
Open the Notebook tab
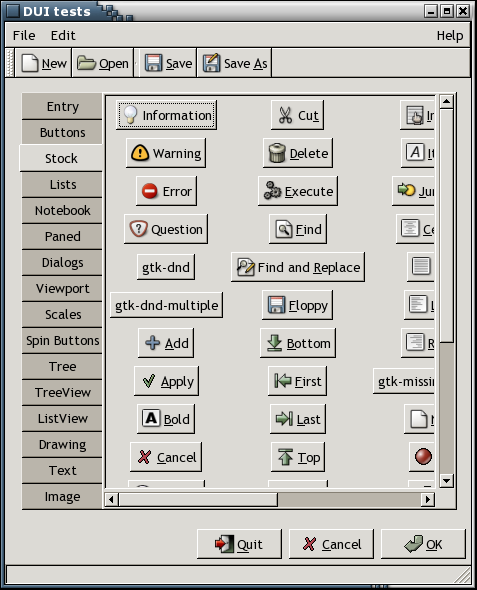62,210
